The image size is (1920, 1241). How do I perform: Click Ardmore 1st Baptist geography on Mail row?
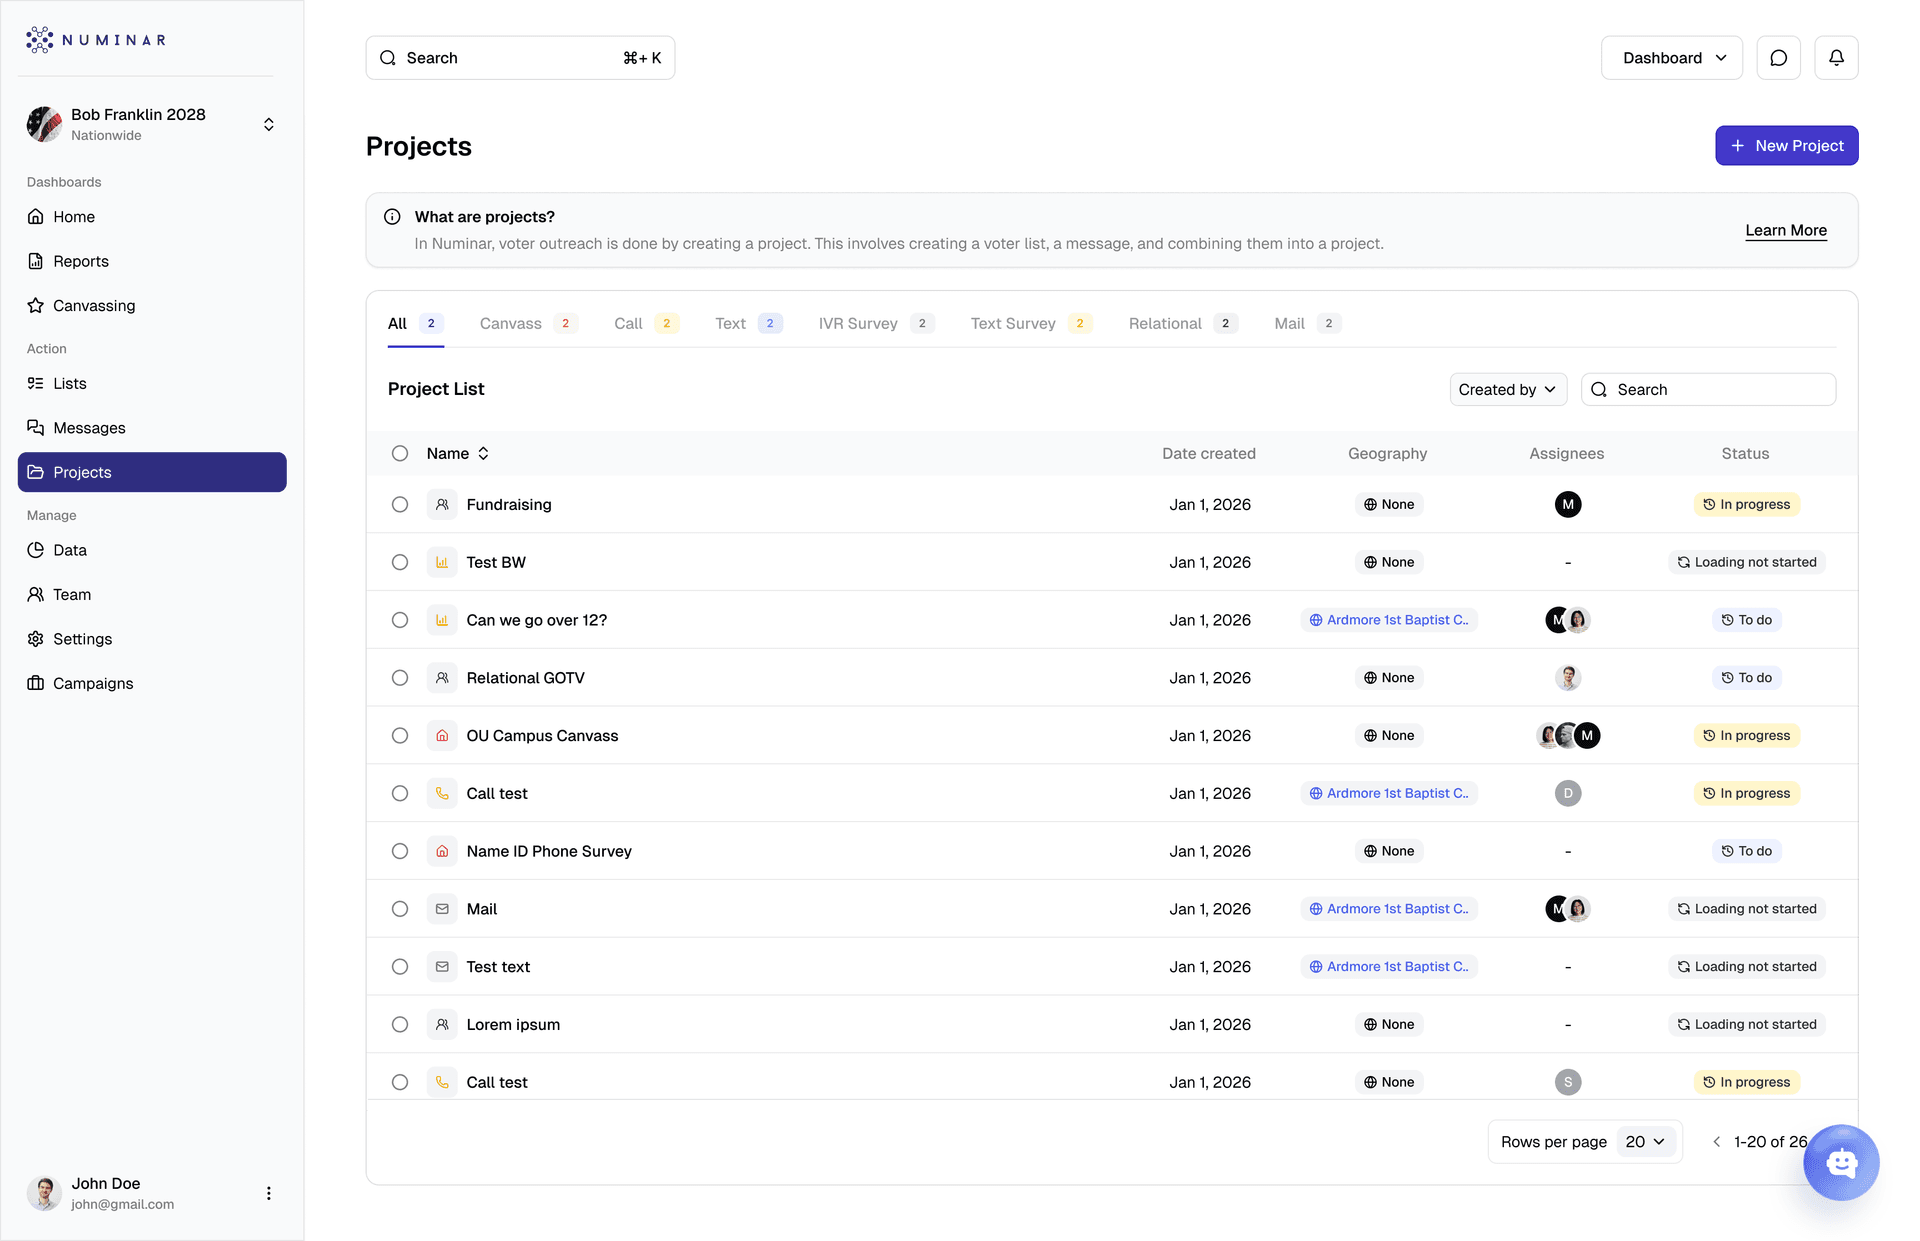(1388, 909)
